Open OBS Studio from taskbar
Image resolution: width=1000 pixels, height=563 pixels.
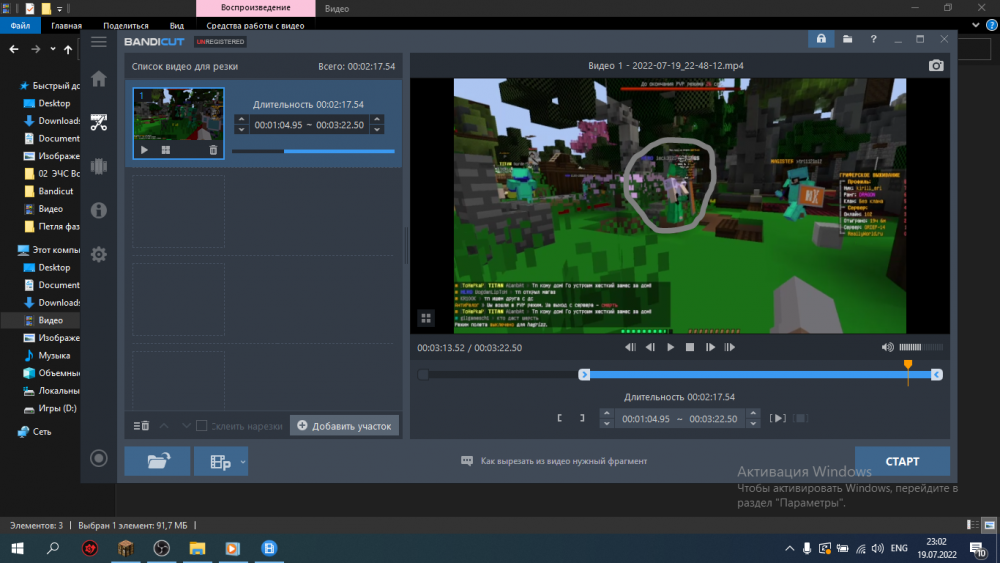161,548
